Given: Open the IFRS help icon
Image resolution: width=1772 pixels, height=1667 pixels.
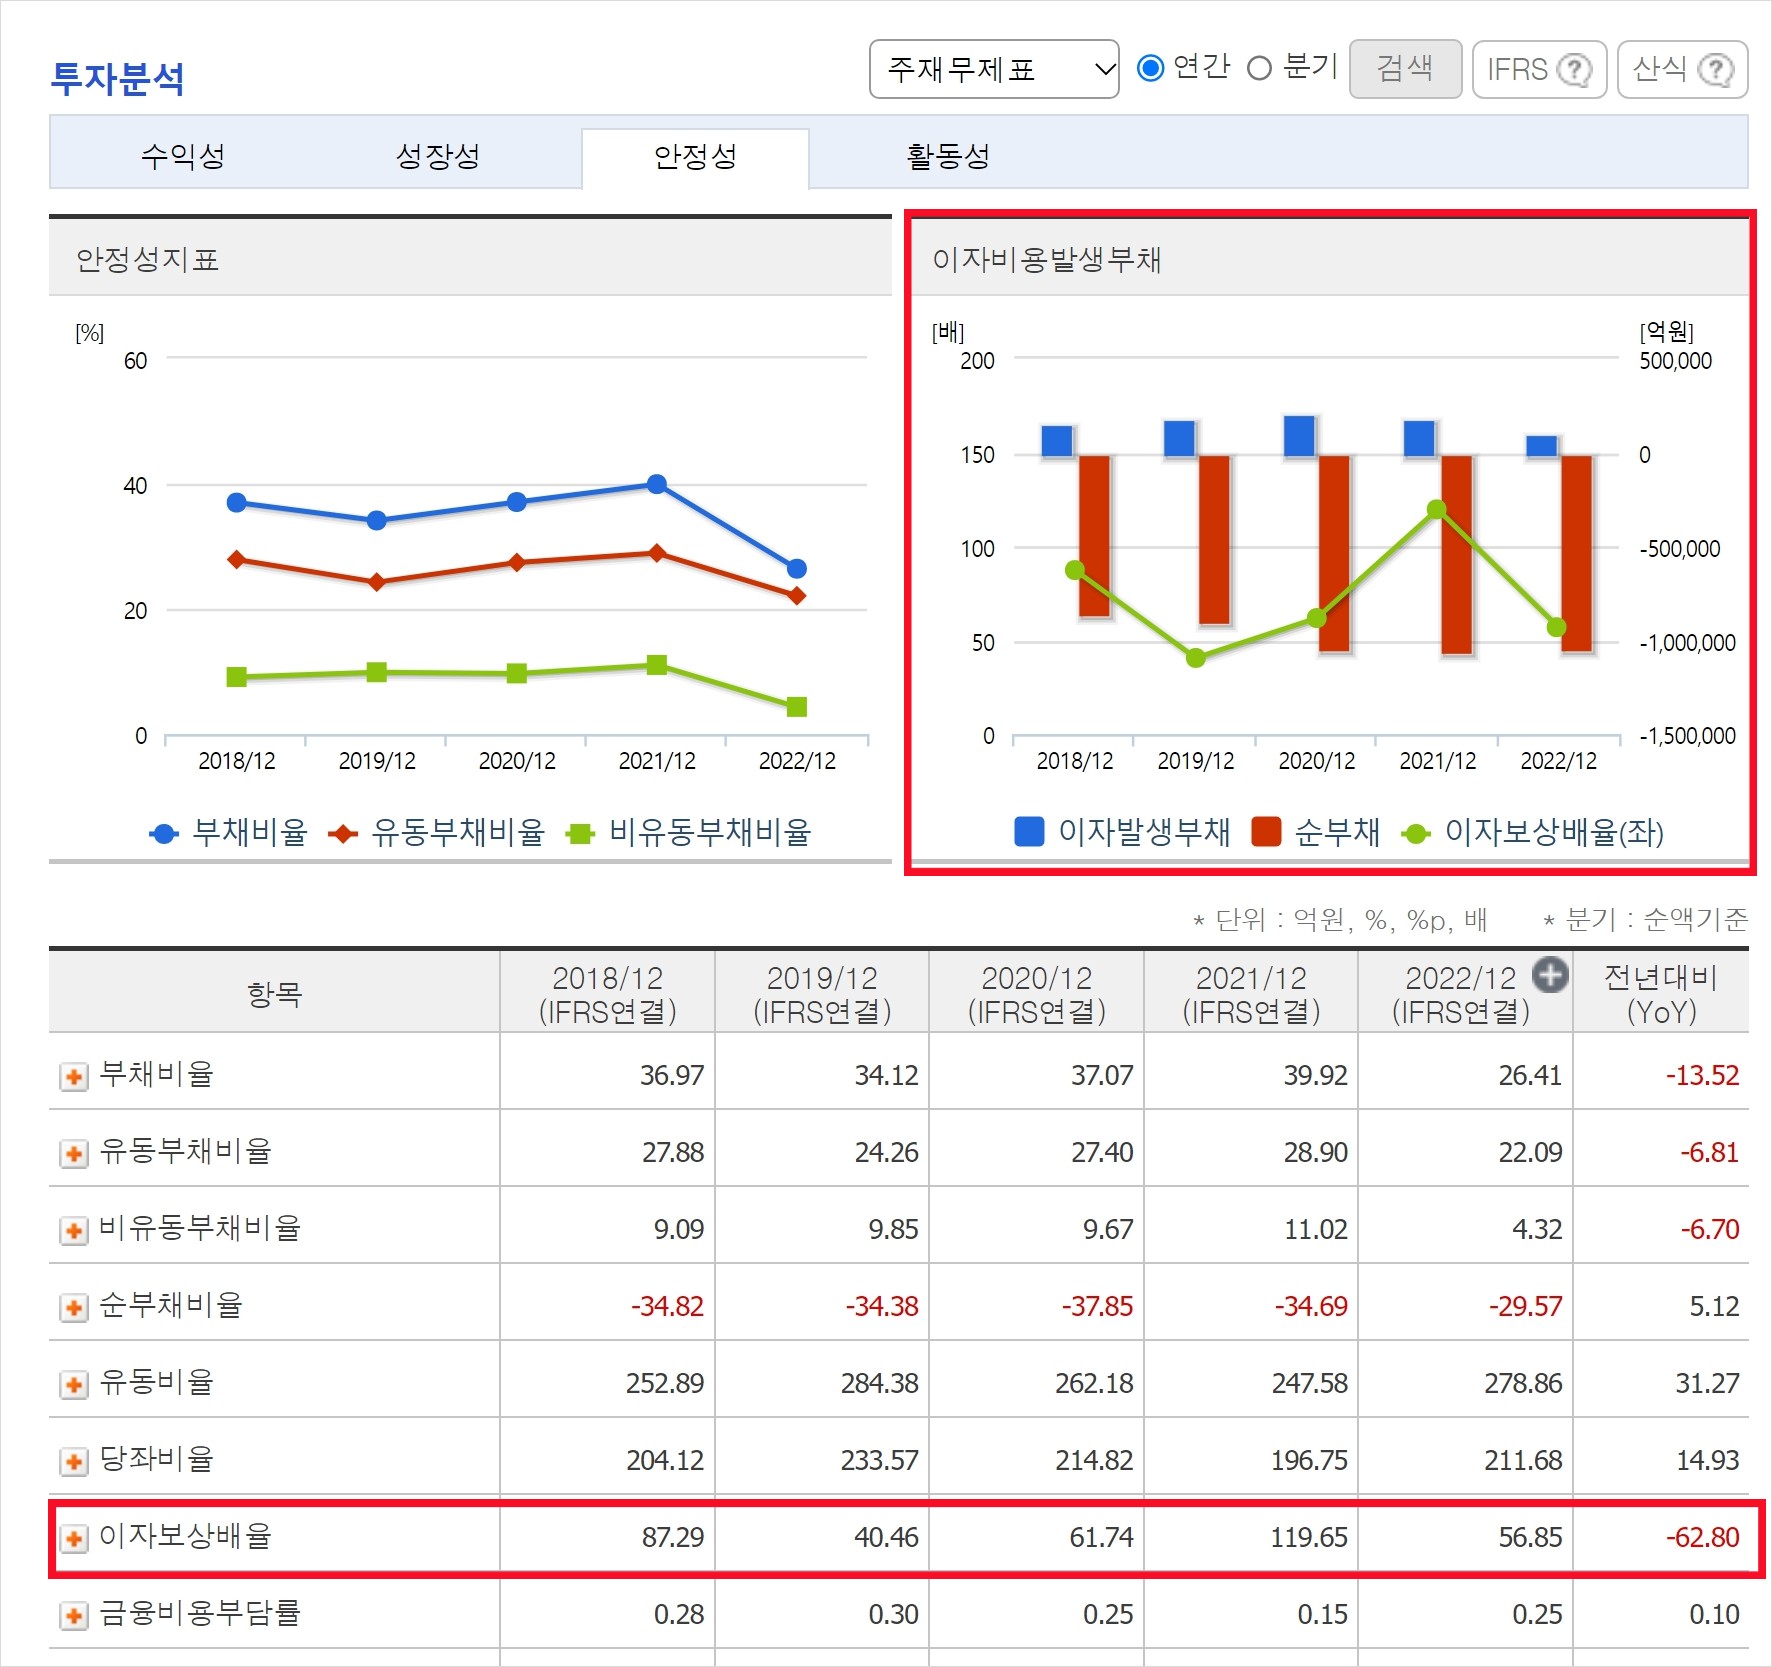Looking at the screenshot, I should [x=1575, y=69].
